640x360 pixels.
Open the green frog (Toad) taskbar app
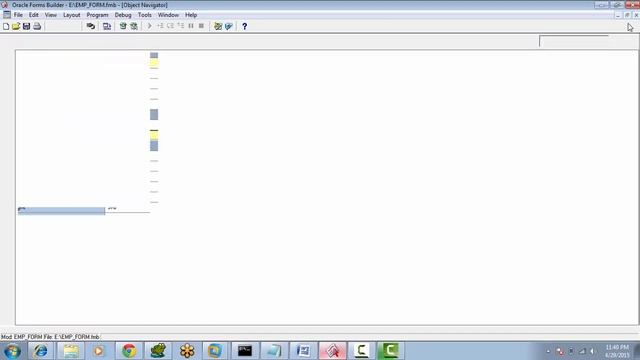(158, 351)
